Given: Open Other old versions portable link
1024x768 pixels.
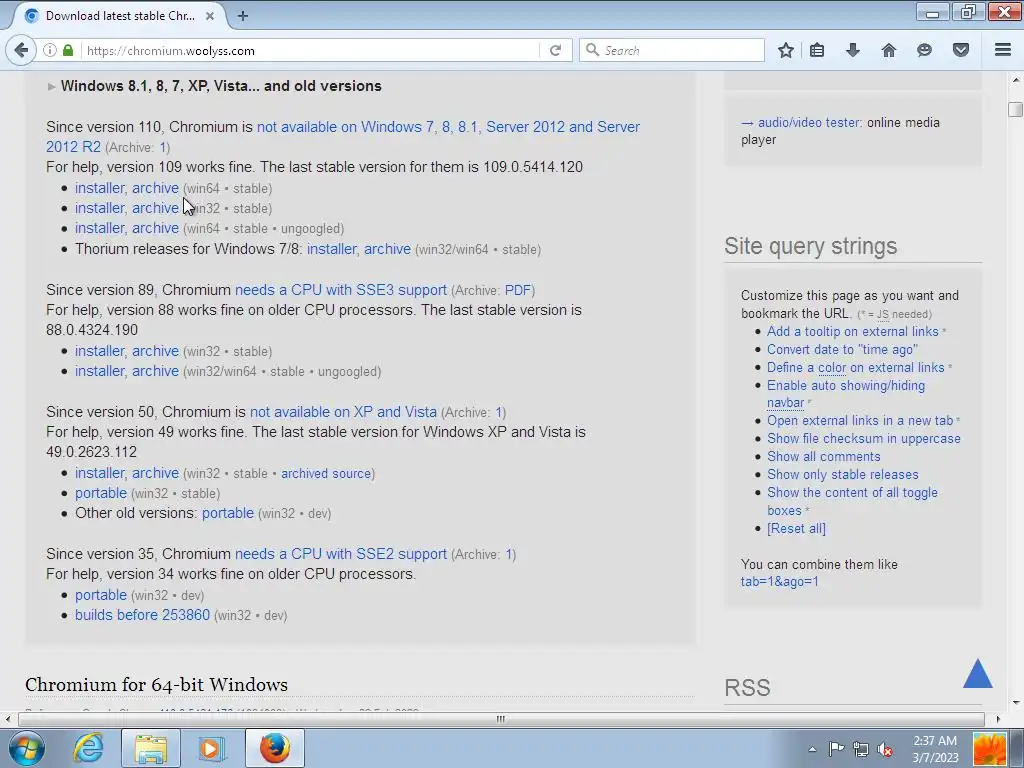Looking at the screenshot, I should pos(227,513).
